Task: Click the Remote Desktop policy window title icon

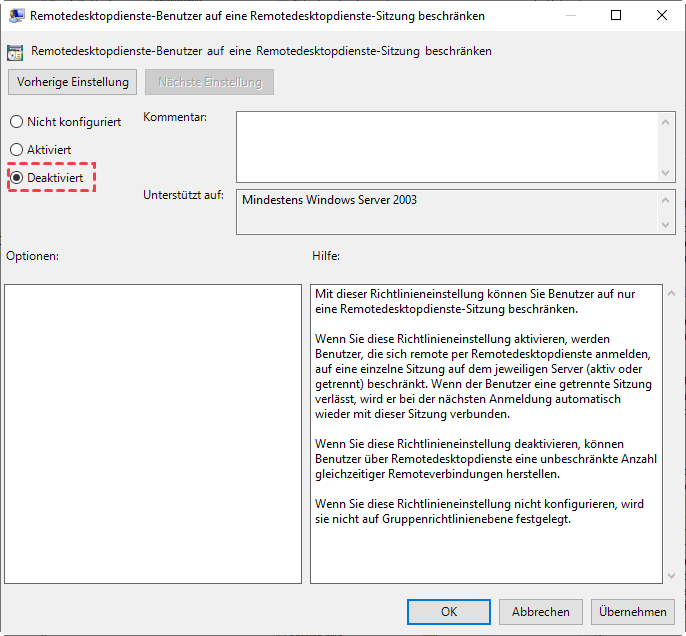Action: pos(17,16)
